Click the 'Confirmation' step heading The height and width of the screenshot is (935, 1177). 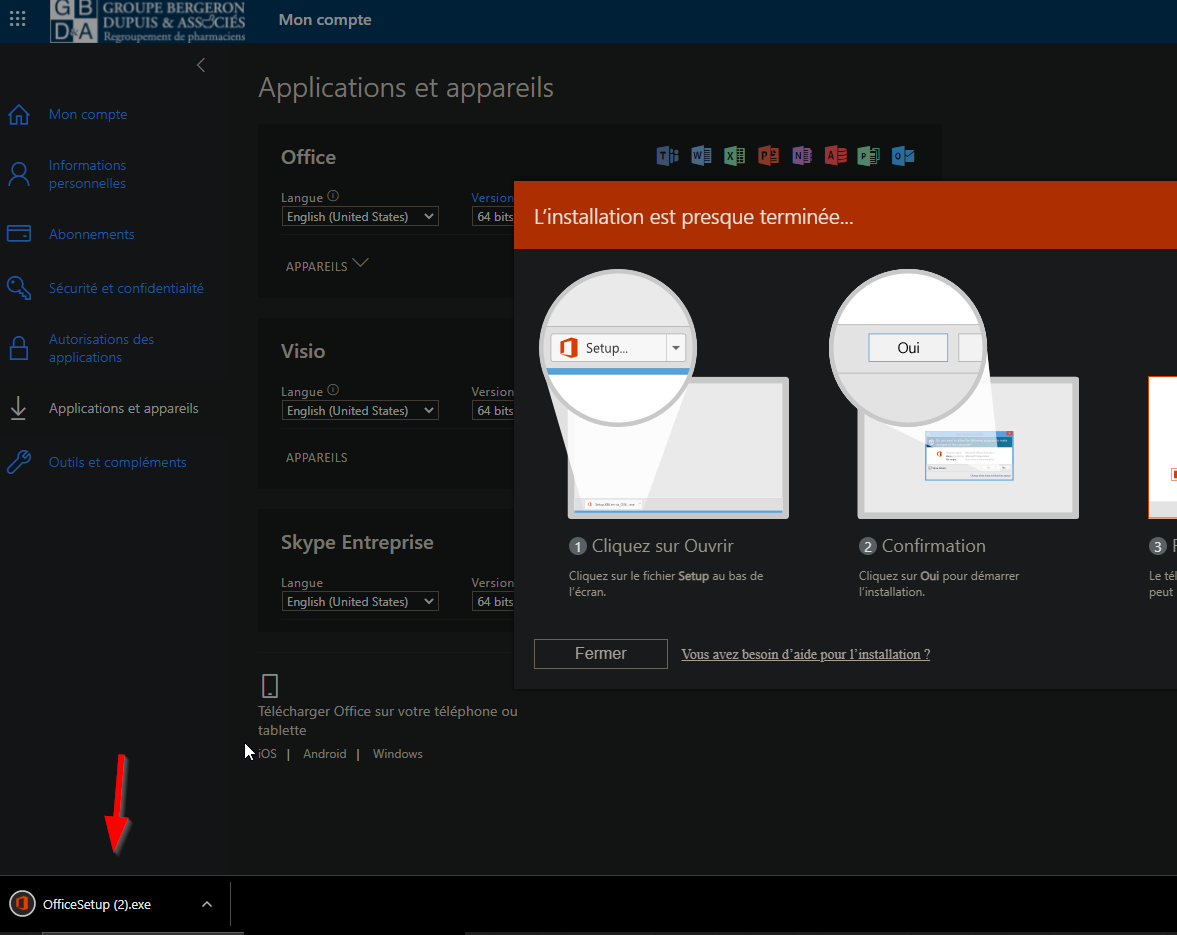click(x=934, y=546)
